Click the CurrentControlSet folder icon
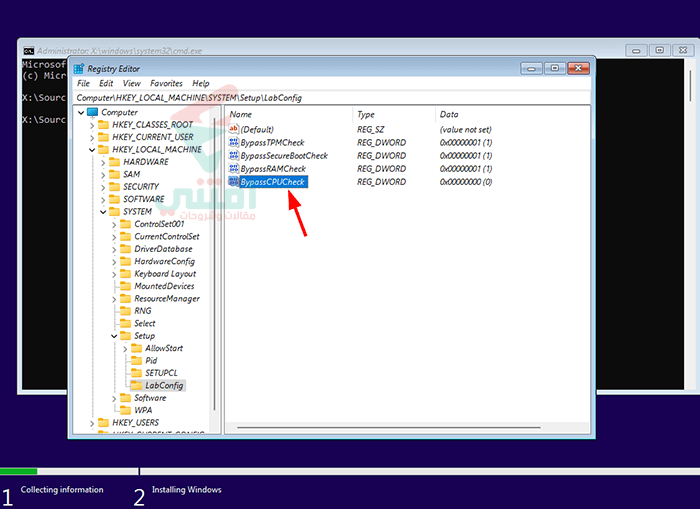The image size is (700, 509). tap(126, 237)
